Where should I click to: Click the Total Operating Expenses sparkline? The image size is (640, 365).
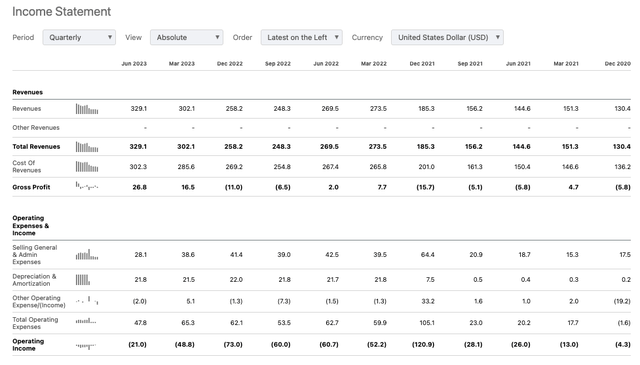(86, 321)
